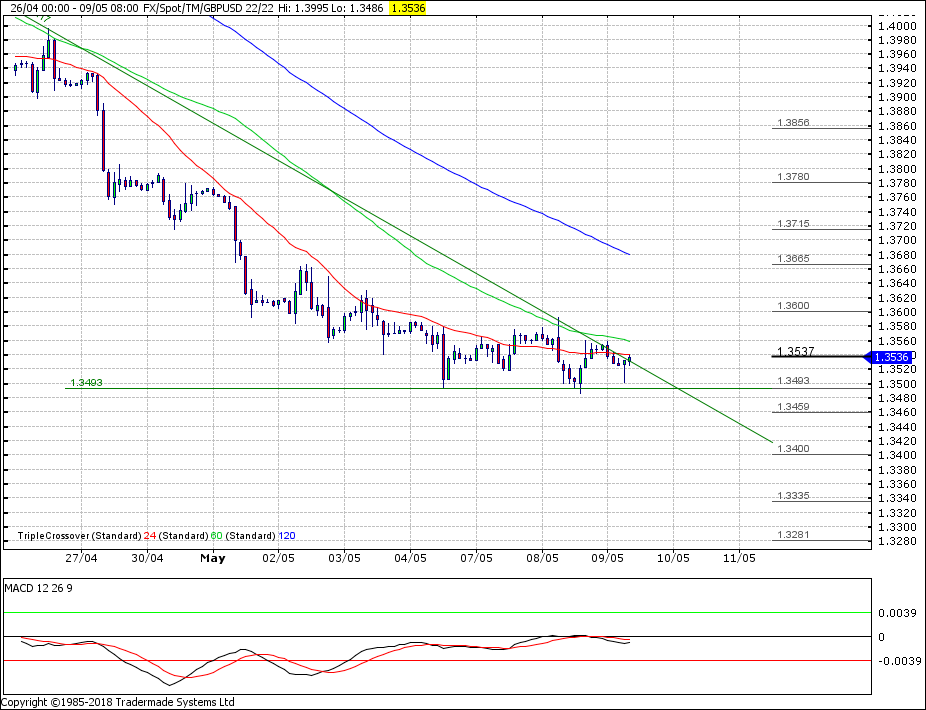This screenshot has height=710, width=926.
Task: Click the 1.3493 label on left support line
Action: pos(86,383)
